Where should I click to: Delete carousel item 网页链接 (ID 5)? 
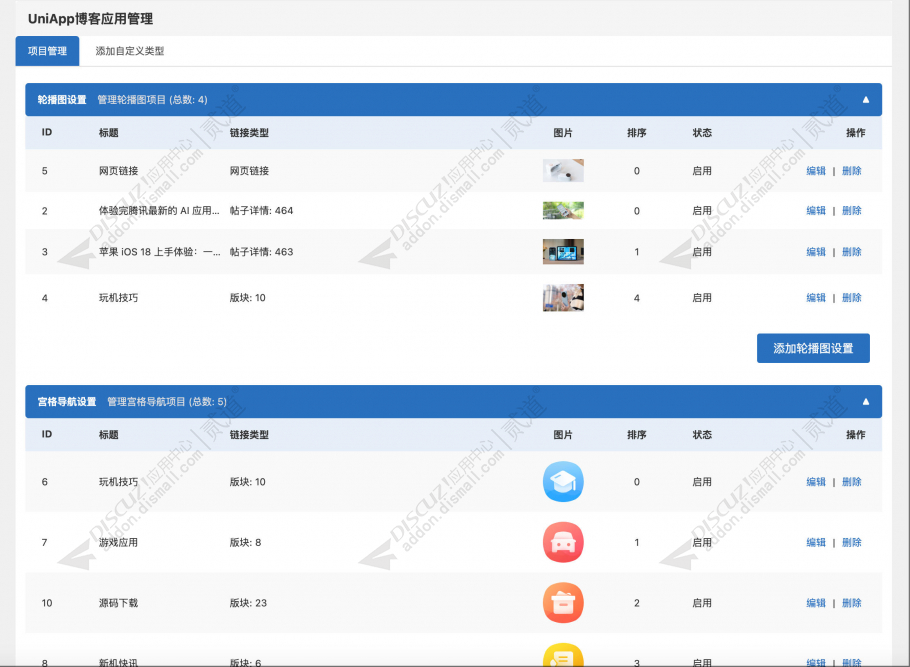[851, 171]
